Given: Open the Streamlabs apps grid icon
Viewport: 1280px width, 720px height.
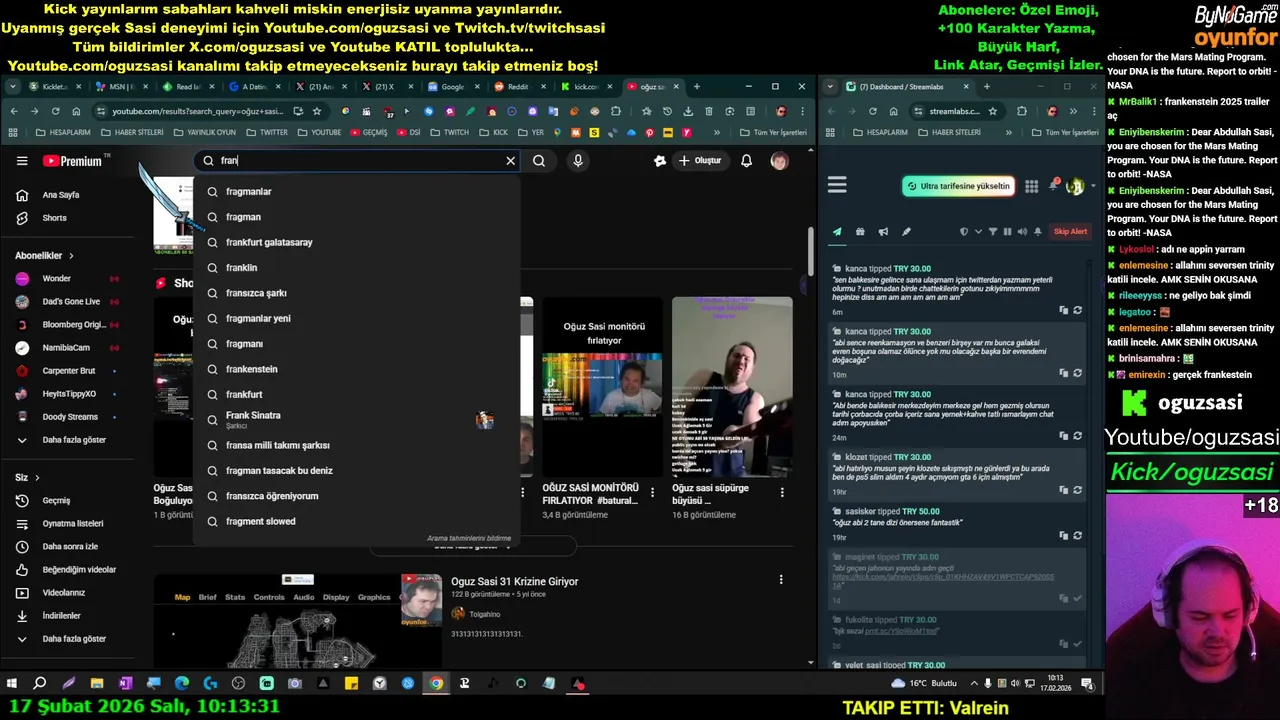Looking at the screenshot, I should (x=1031, y=186).
